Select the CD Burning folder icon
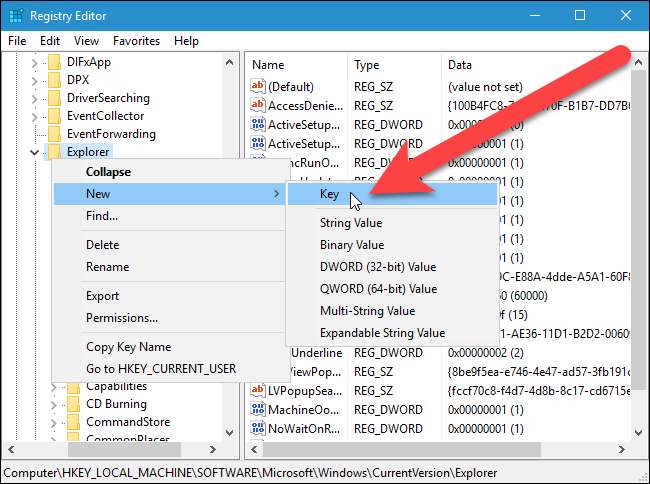This screenshot has width=650, height=484. point(72,404)
